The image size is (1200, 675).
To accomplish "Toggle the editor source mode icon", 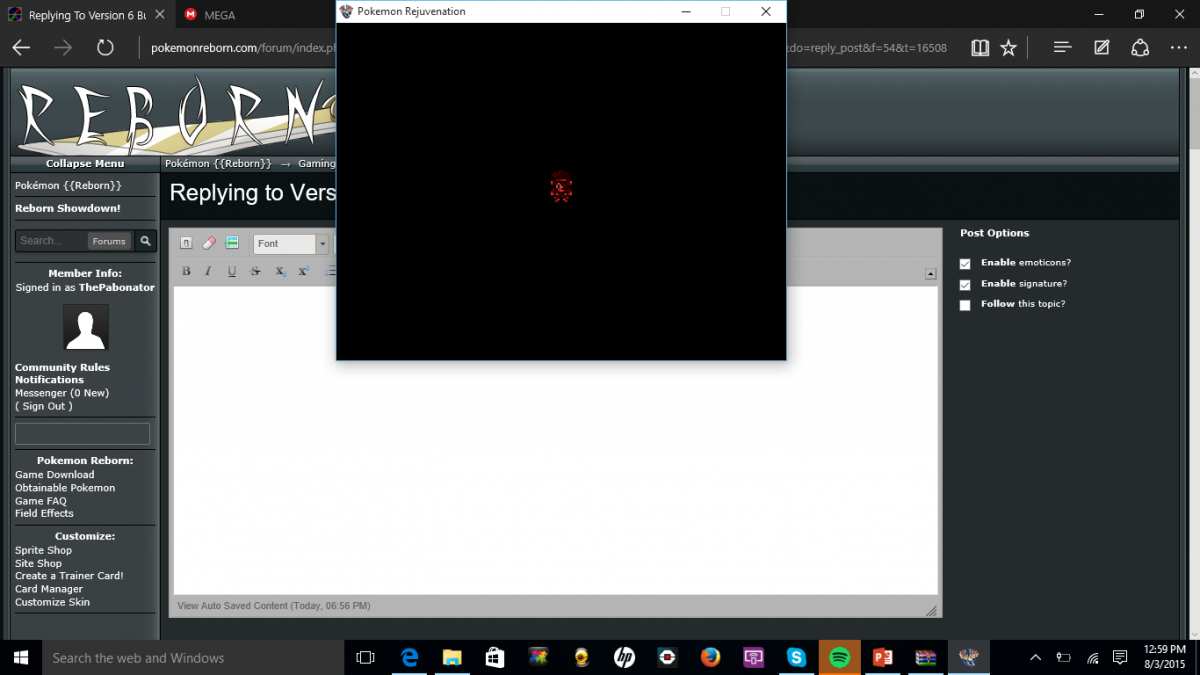I will pos(187,243).
